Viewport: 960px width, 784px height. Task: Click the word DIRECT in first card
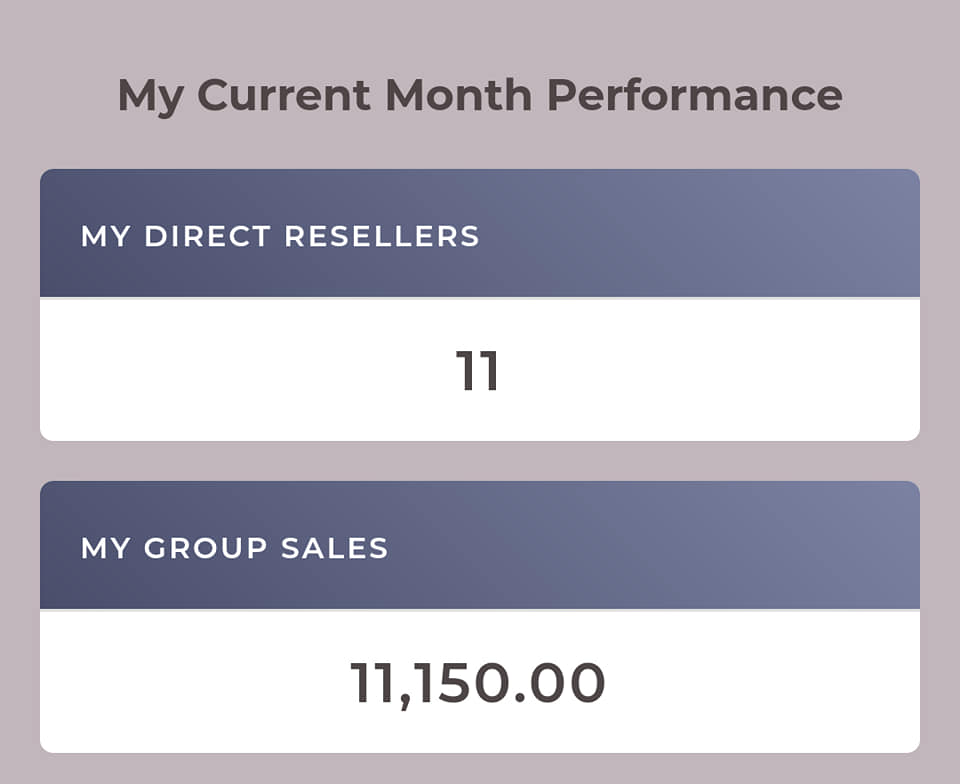point(208,236)
